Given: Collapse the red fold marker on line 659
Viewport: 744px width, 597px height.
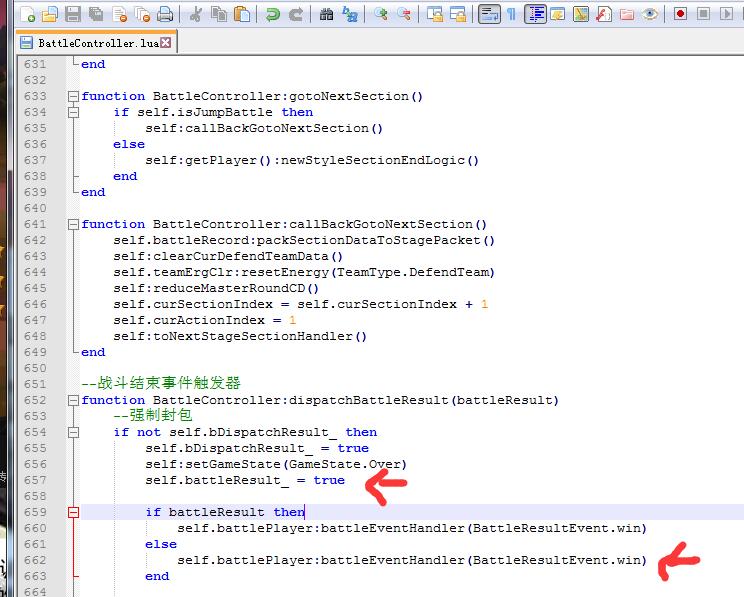Looking at the screenshot, I should pos(73,512).
